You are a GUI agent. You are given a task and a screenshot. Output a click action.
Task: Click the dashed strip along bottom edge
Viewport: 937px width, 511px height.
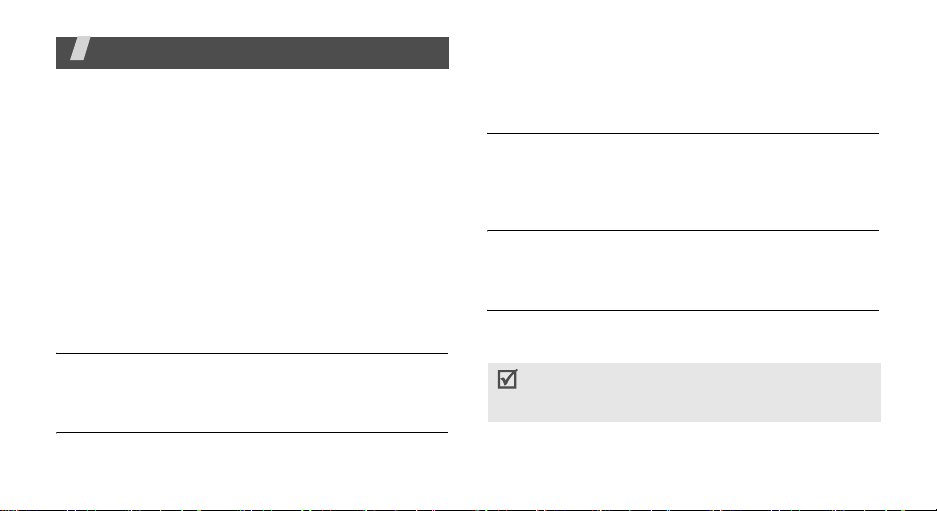468,509
